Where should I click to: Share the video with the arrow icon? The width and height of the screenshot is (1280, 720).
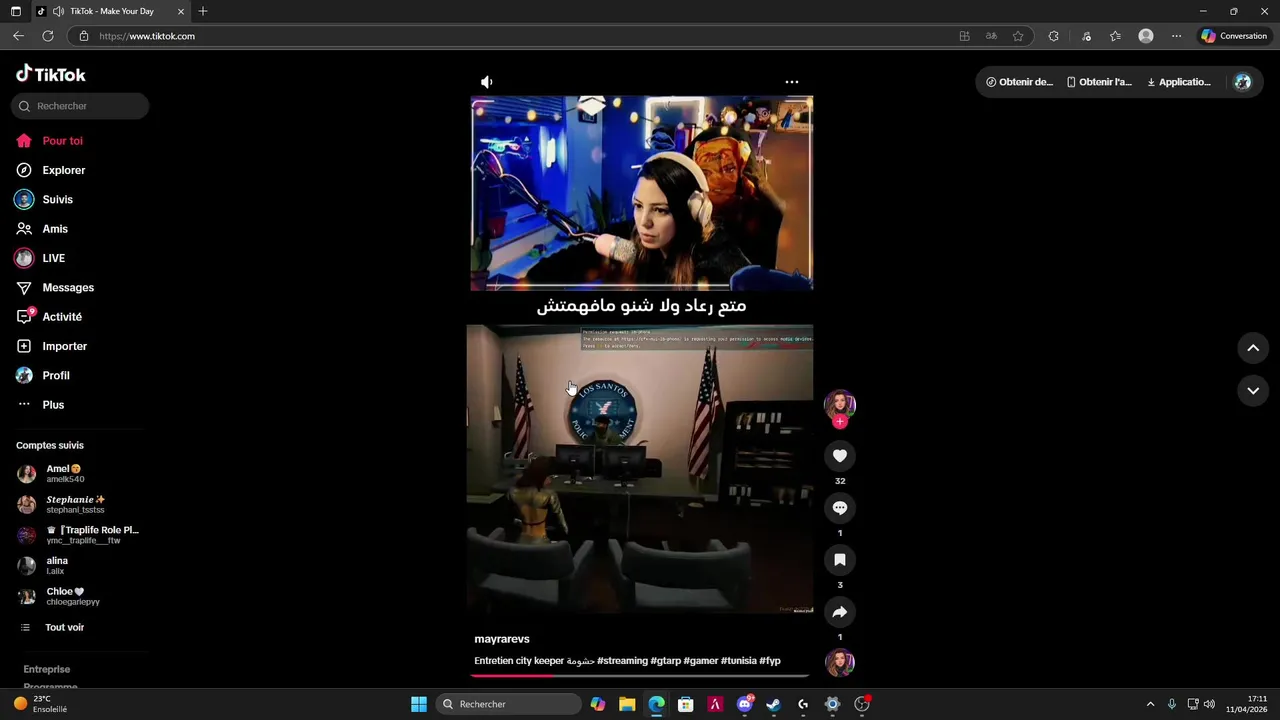(x=840, y=612)
